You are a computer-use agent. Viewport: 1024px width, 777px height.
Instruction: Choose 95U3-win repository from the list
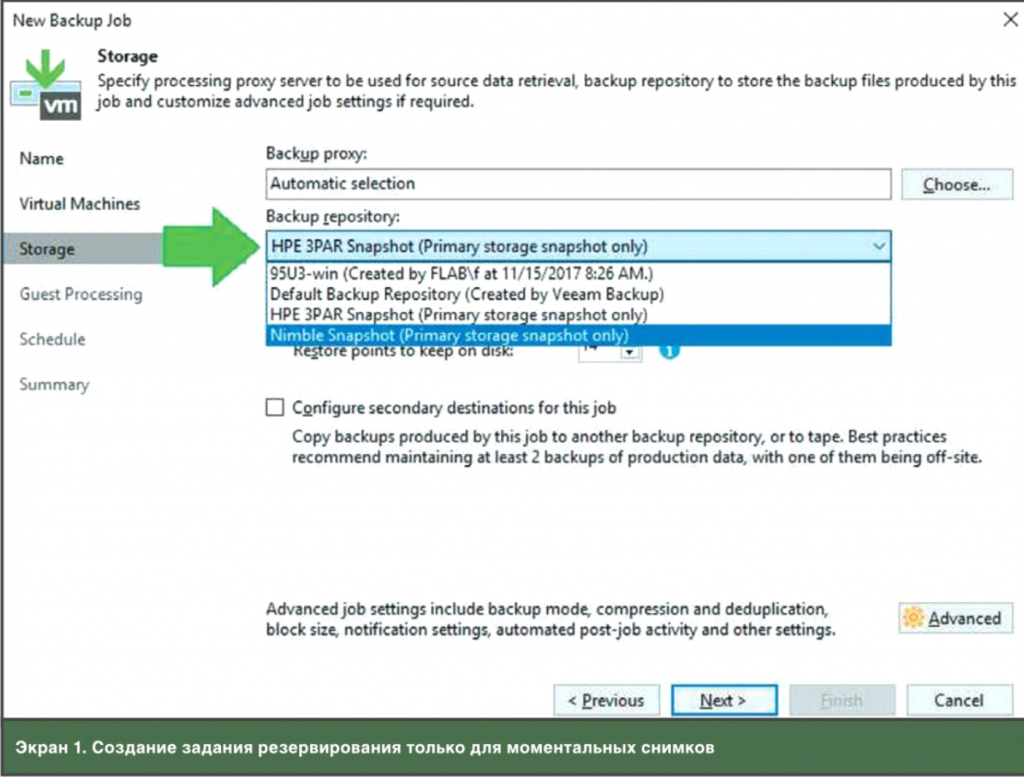coord(460,273)
